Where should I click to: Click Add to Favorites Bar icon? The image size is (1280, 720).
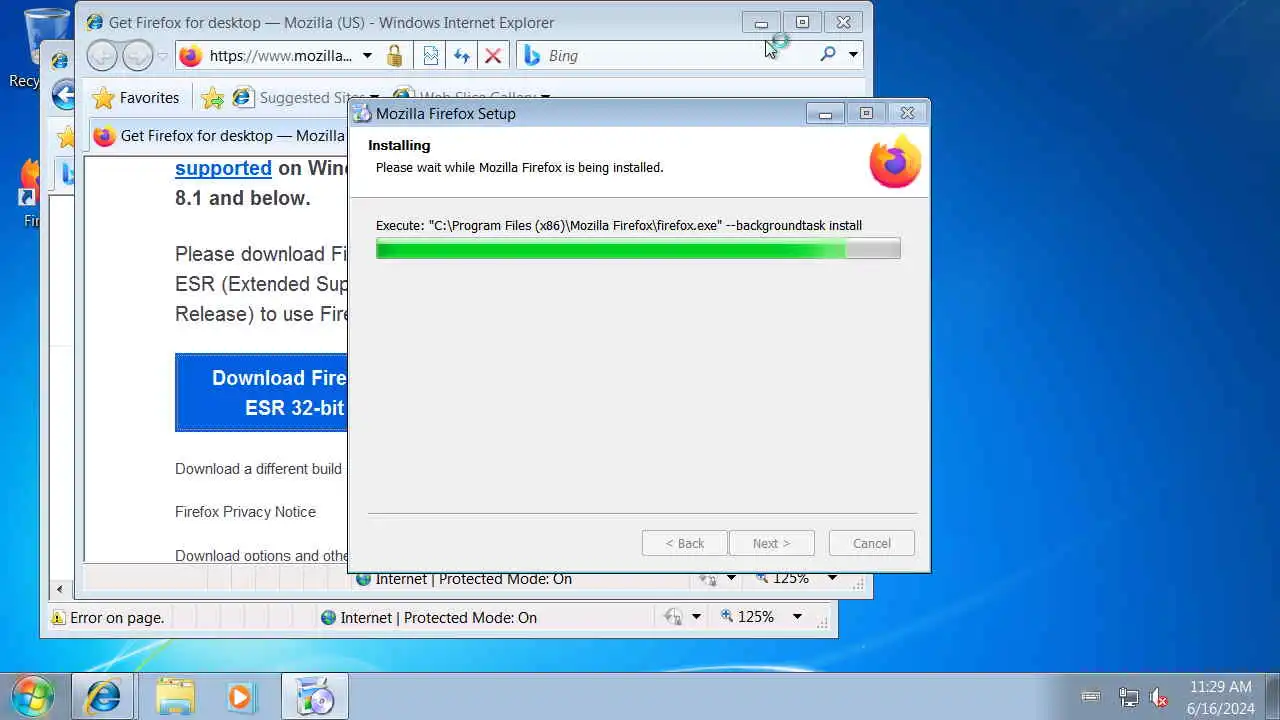coord(212,98)
